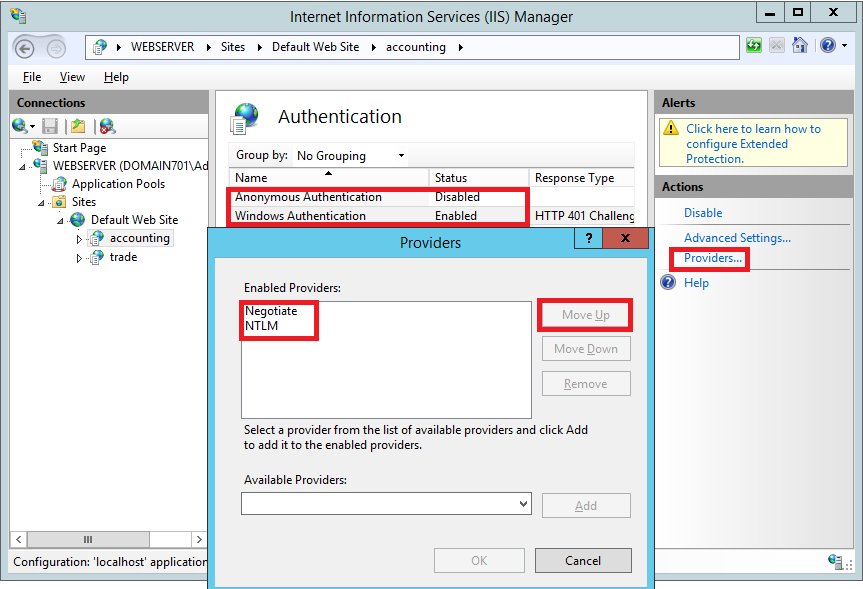
Task: Click the Up folder icon in Connections
Action: pyautogui.click(x=78, y=126)
